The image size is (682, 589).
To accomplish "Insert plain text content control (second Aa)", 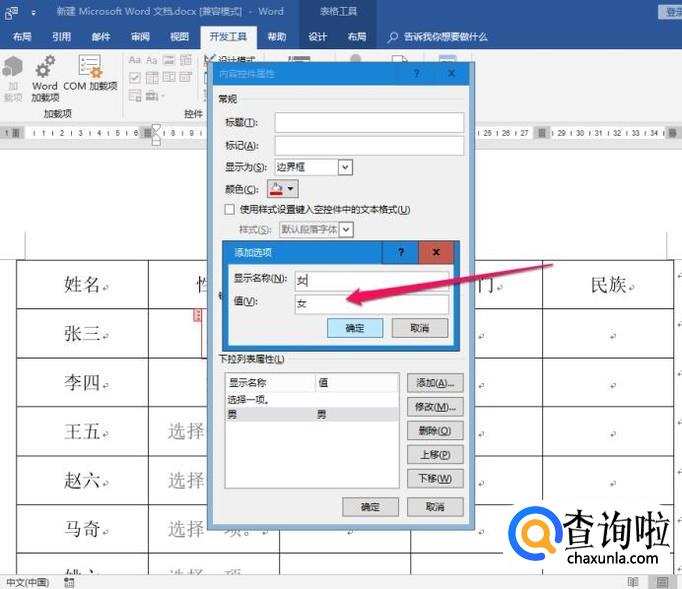I will (151, 60).
